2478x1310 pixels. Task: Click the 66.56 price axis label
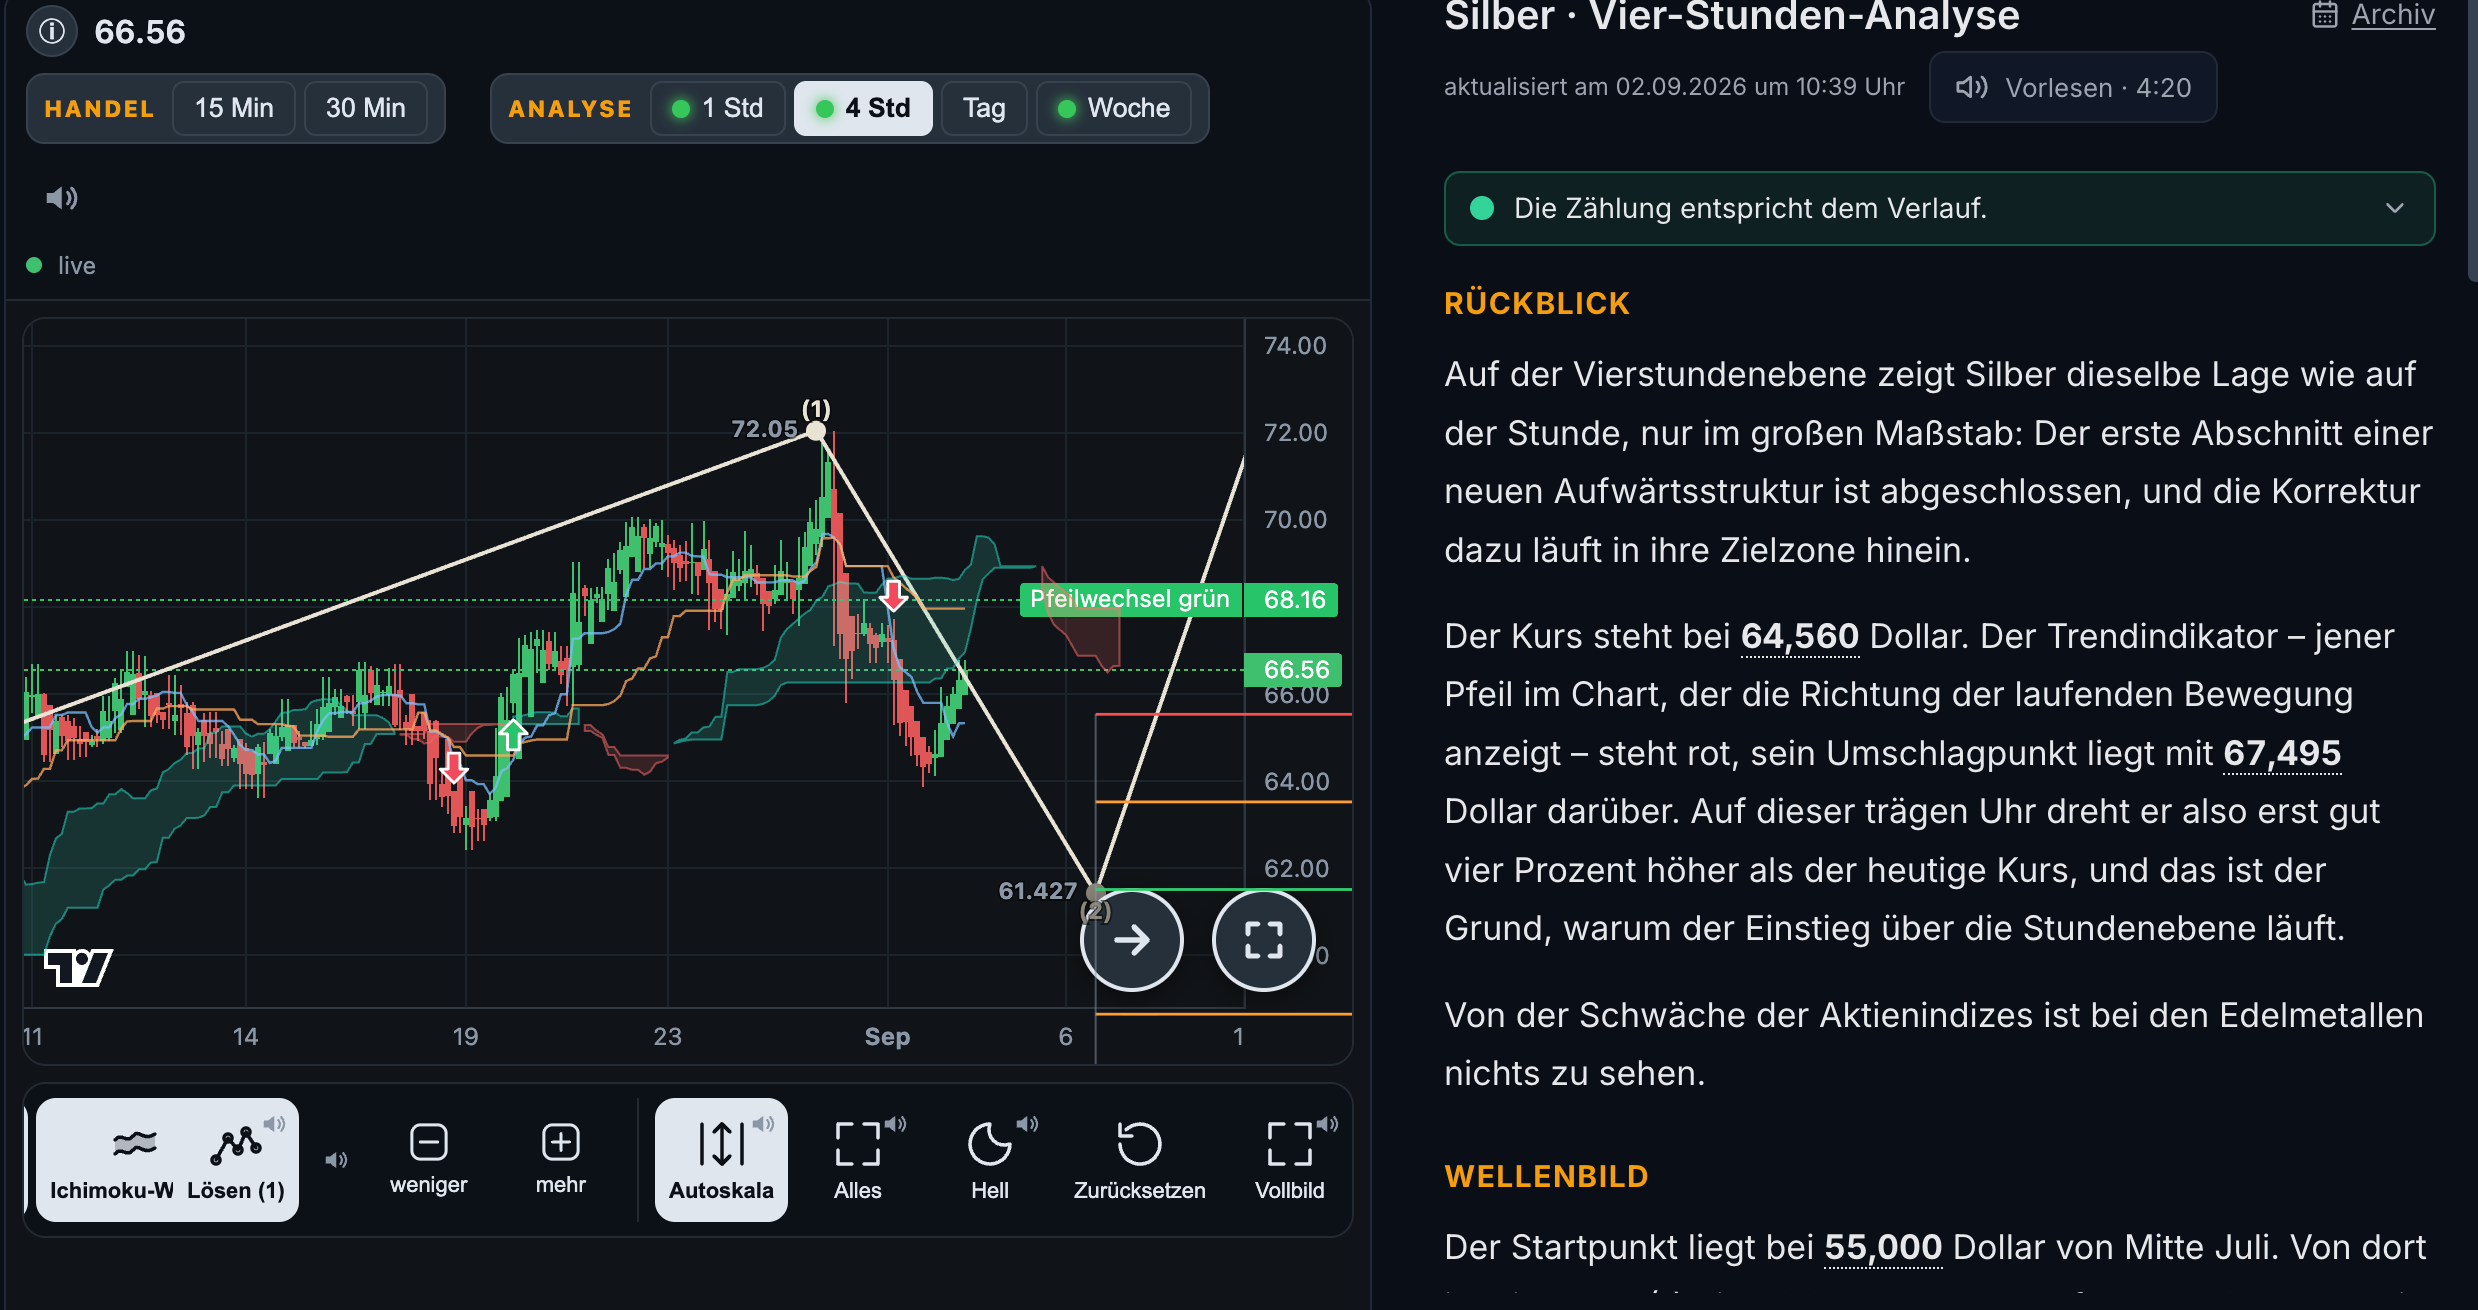coord(1293,669)
